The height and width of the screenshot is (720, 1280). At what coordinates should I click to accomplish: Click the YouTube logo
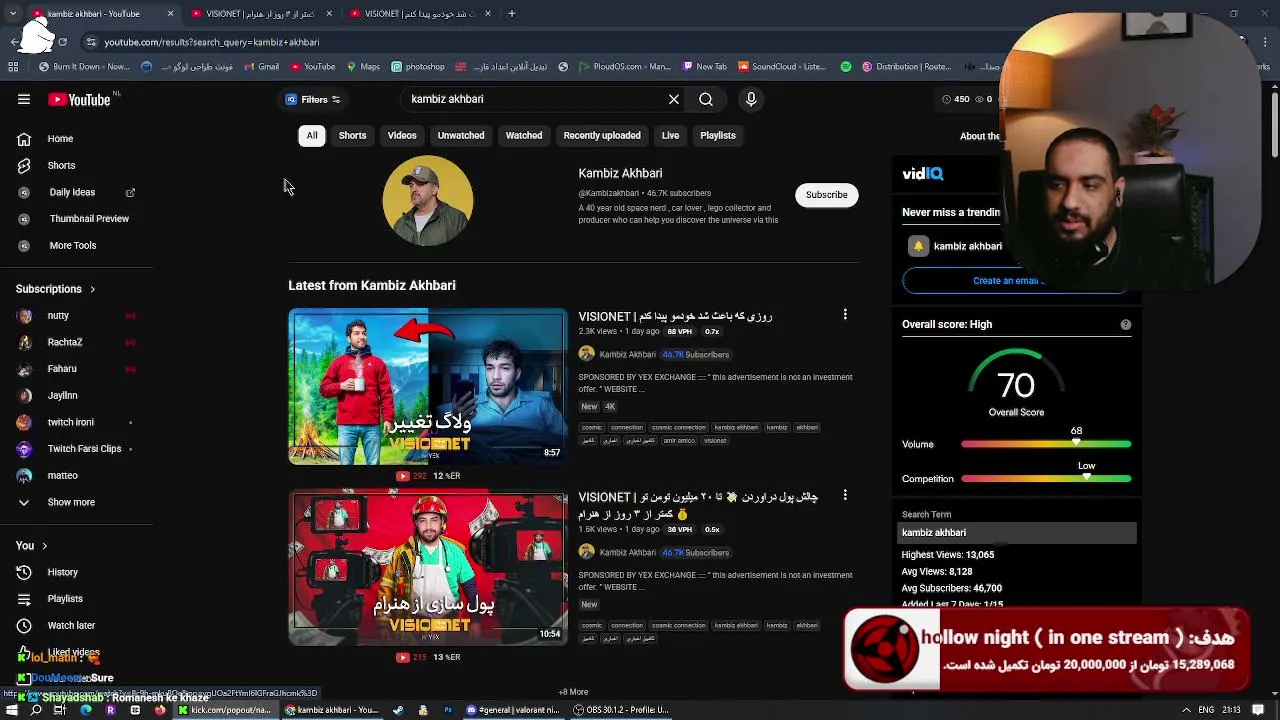tap(79, 99)
